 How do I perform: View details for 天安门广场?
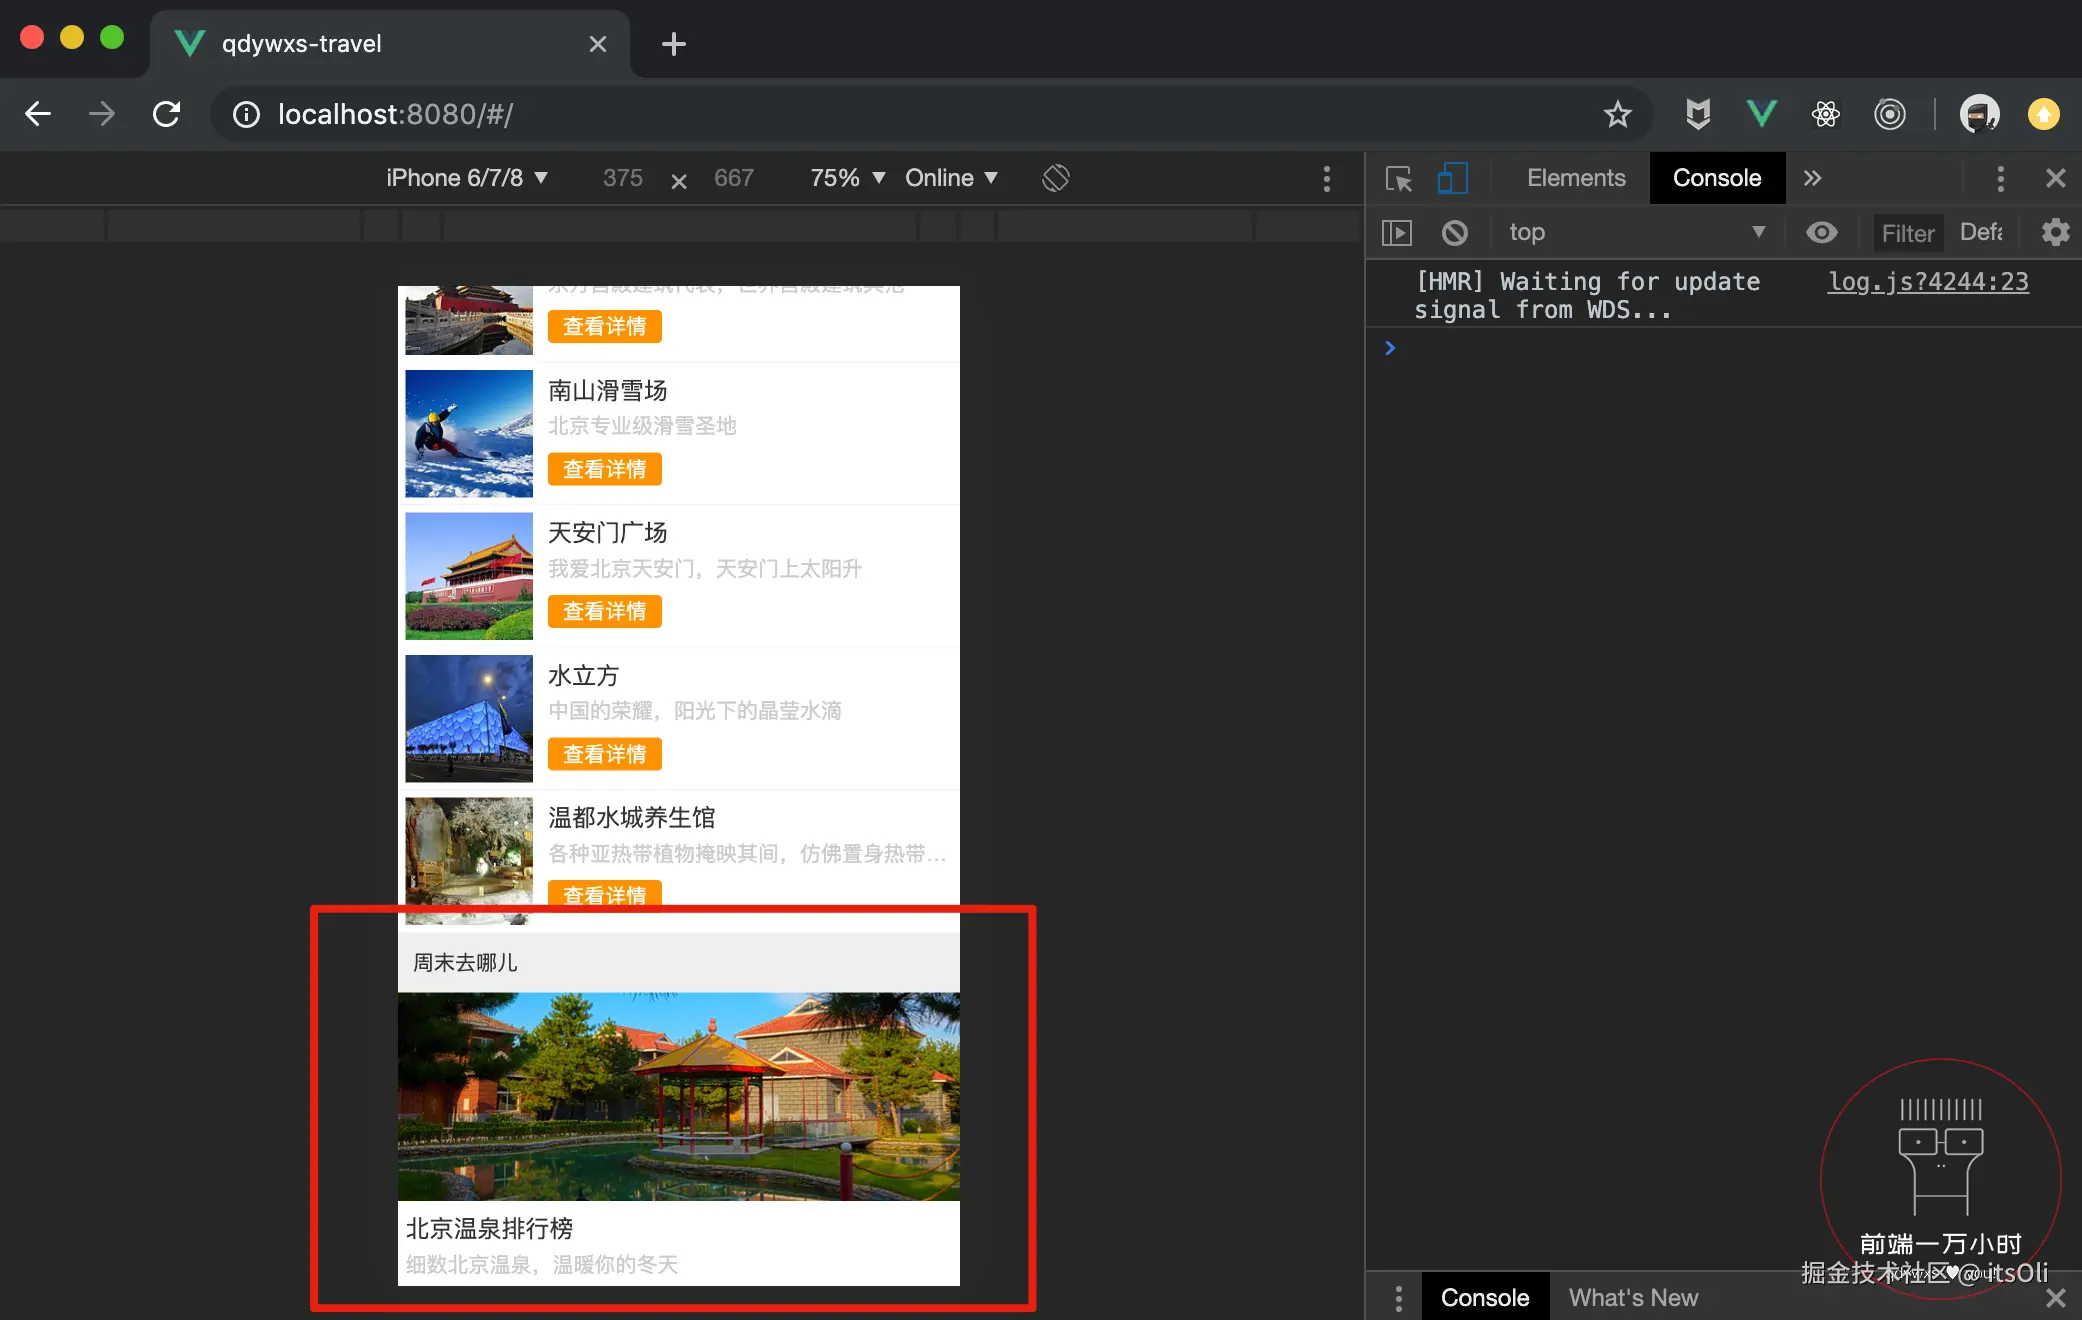[x=605, y=611]
